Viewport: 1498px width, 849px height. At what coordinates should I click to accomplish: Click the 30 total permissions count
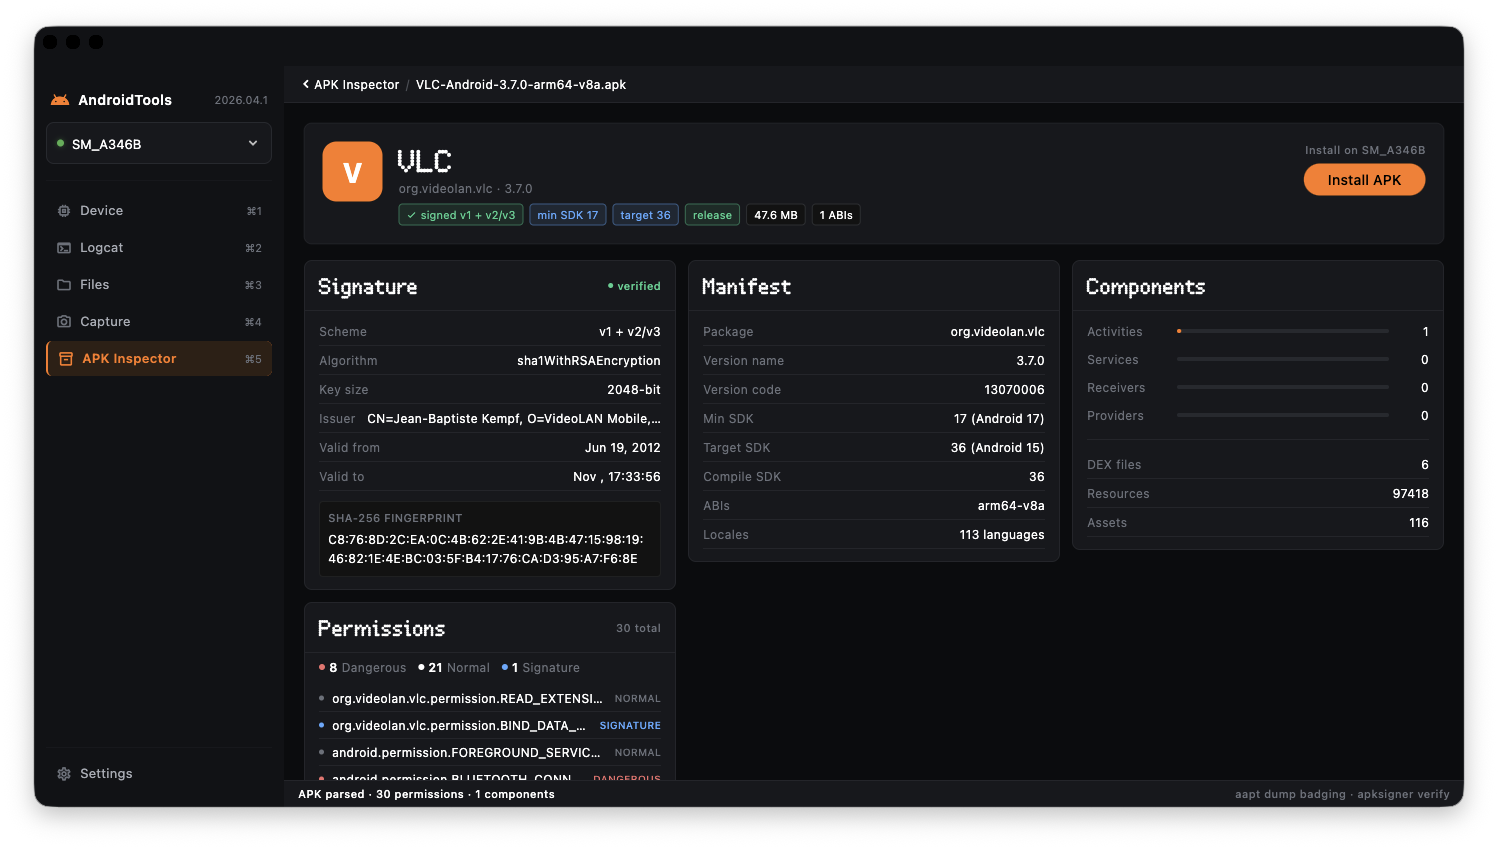[x=638, y=629]
